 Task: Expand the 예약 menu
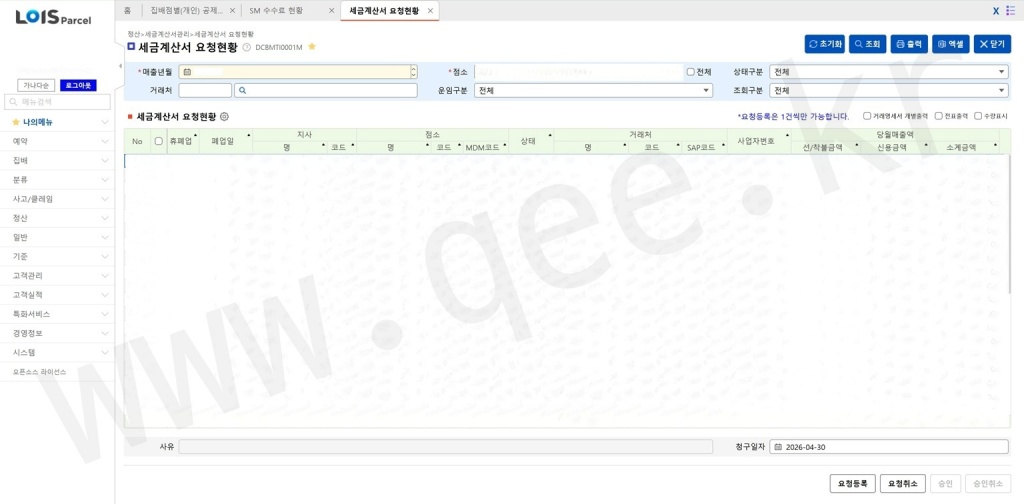point(57,141)
